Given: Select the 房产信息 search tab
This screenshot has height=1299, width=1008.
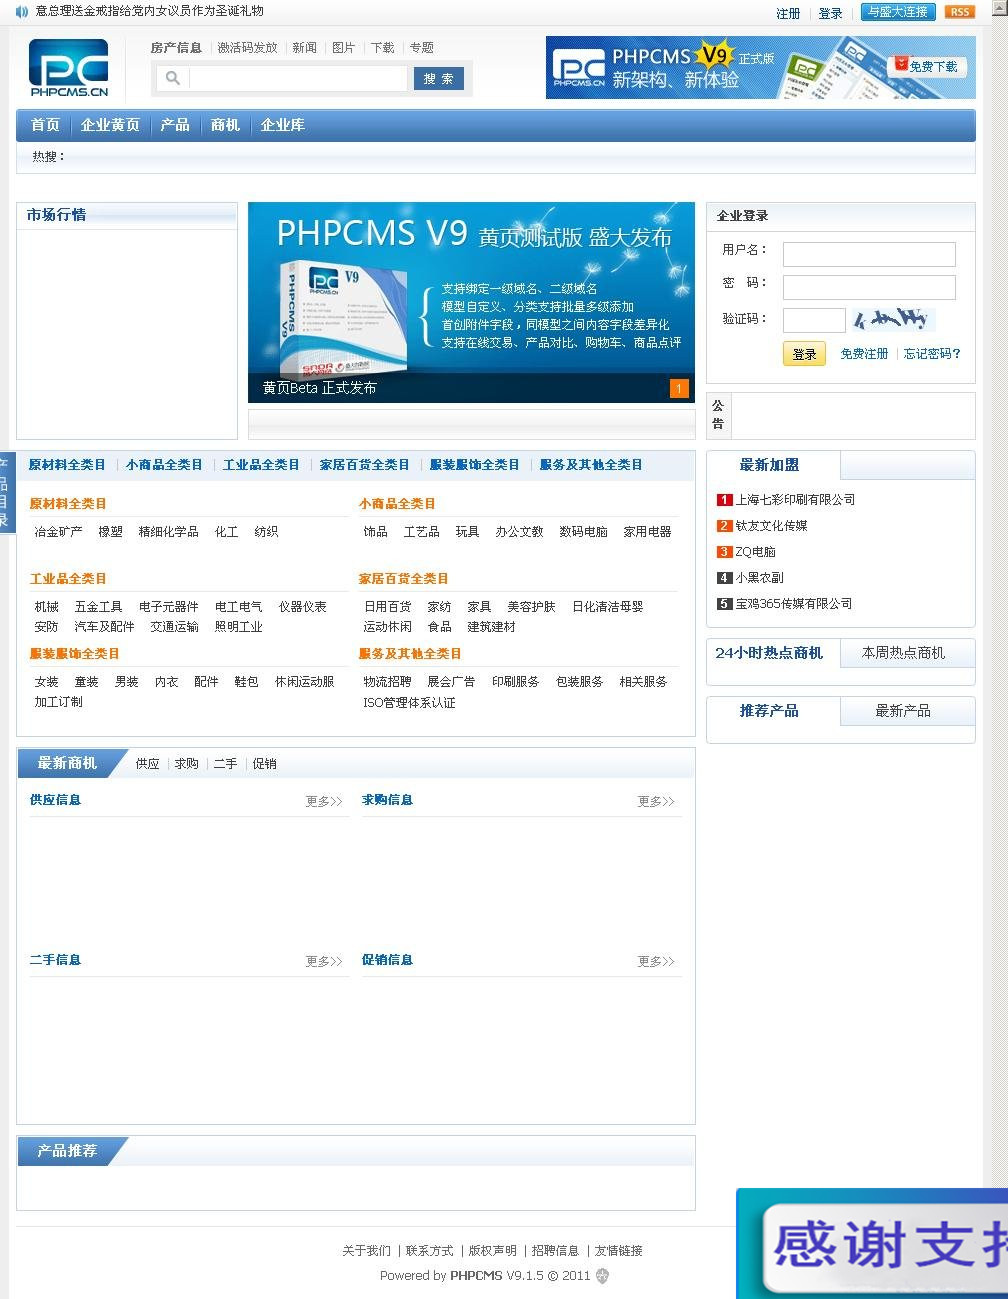Looking at the screenshot, I should pyautogui.click(x=176, y=48).
